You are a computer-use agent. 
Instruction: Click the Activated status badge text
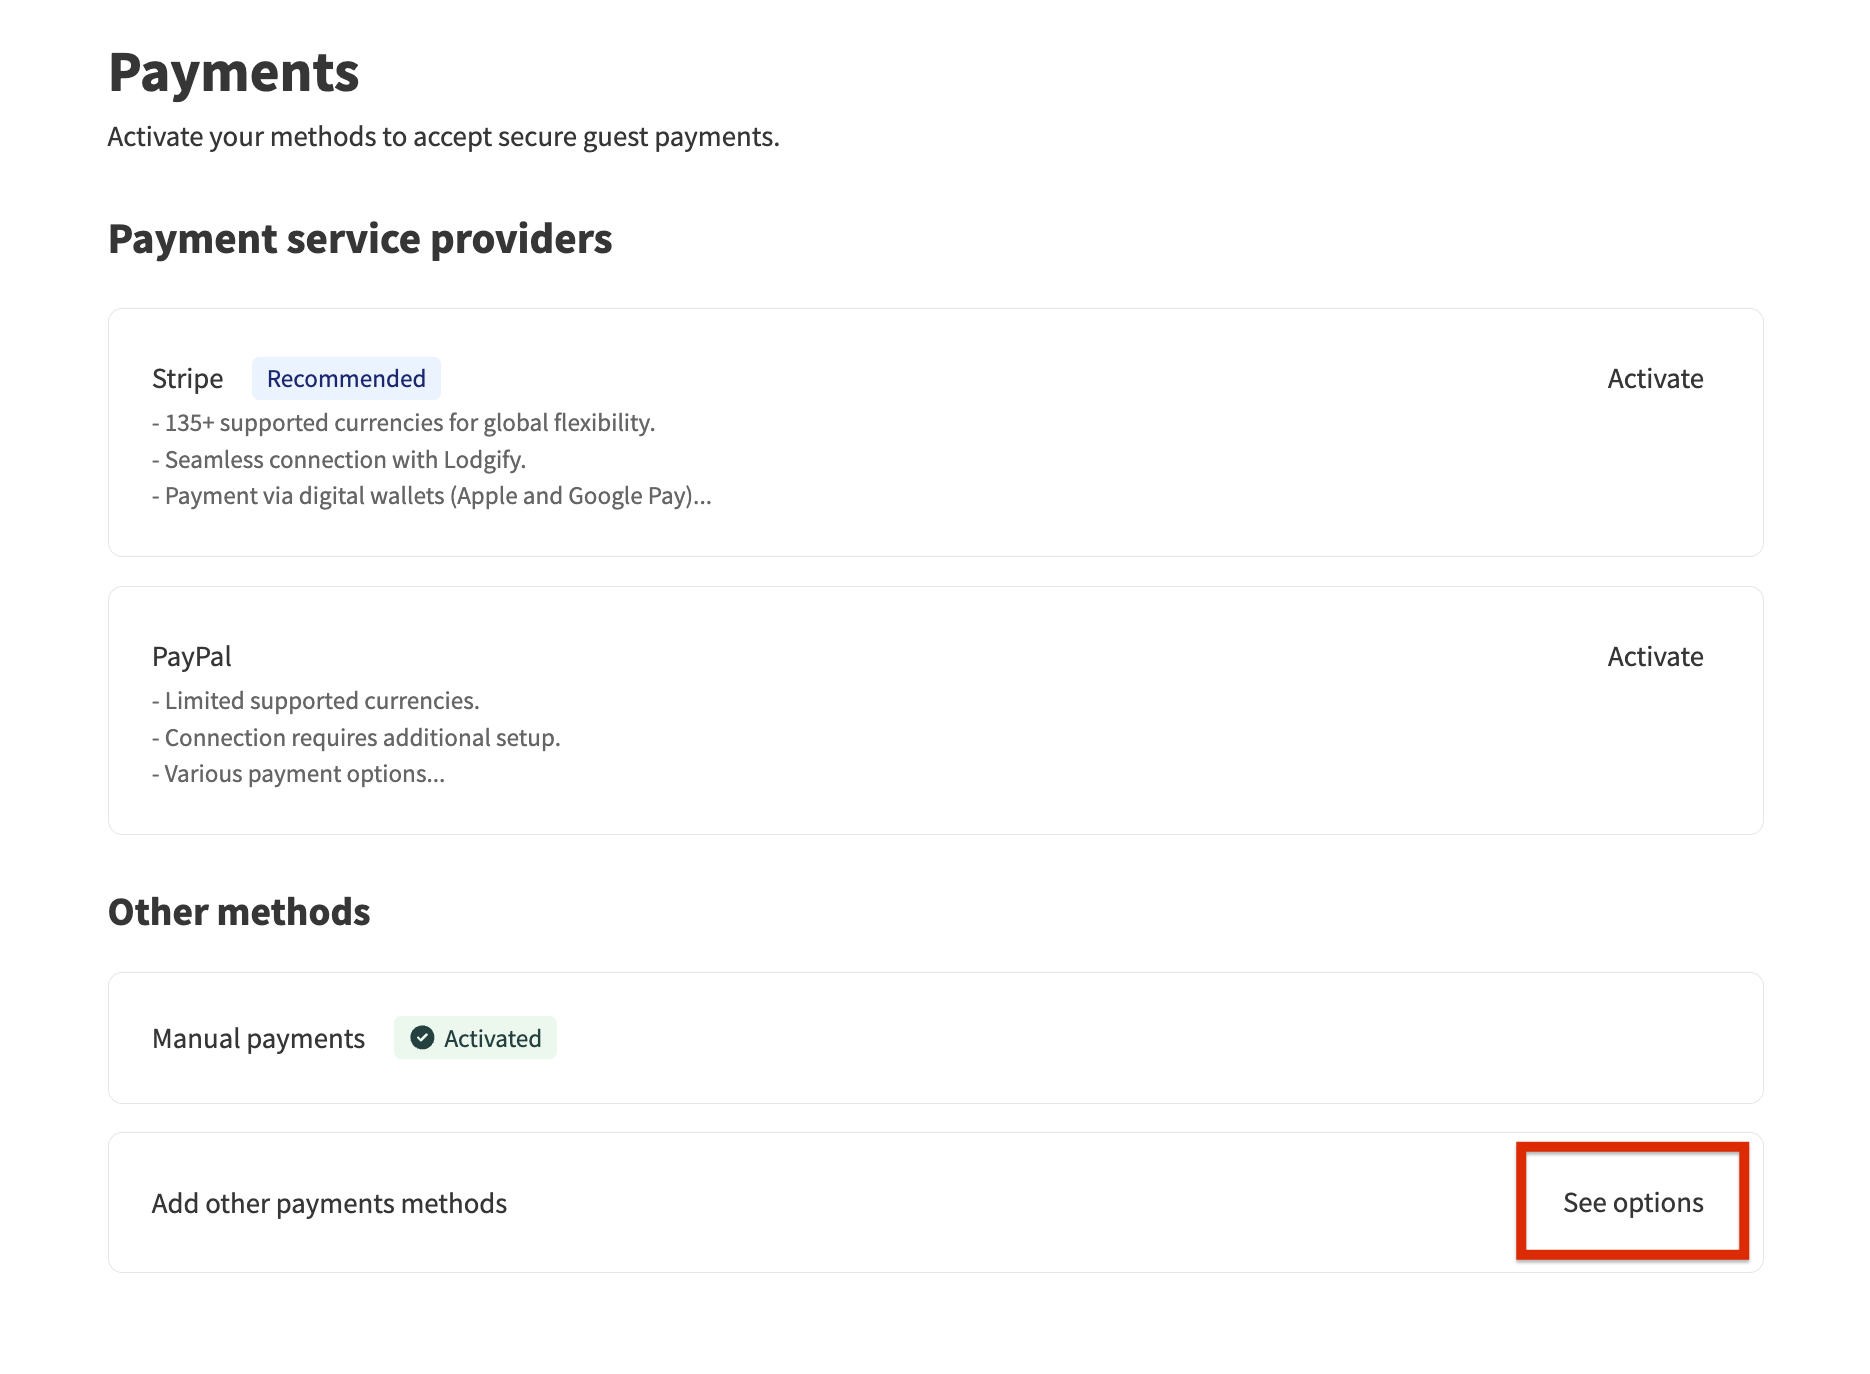coord(492,1039)
